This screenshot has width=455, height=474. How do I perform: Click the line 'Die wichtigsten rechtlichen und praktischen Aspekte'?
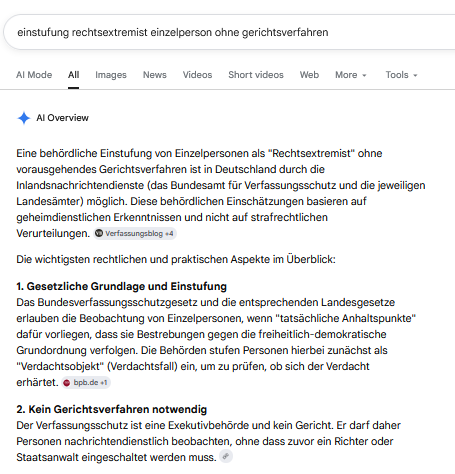176,259
